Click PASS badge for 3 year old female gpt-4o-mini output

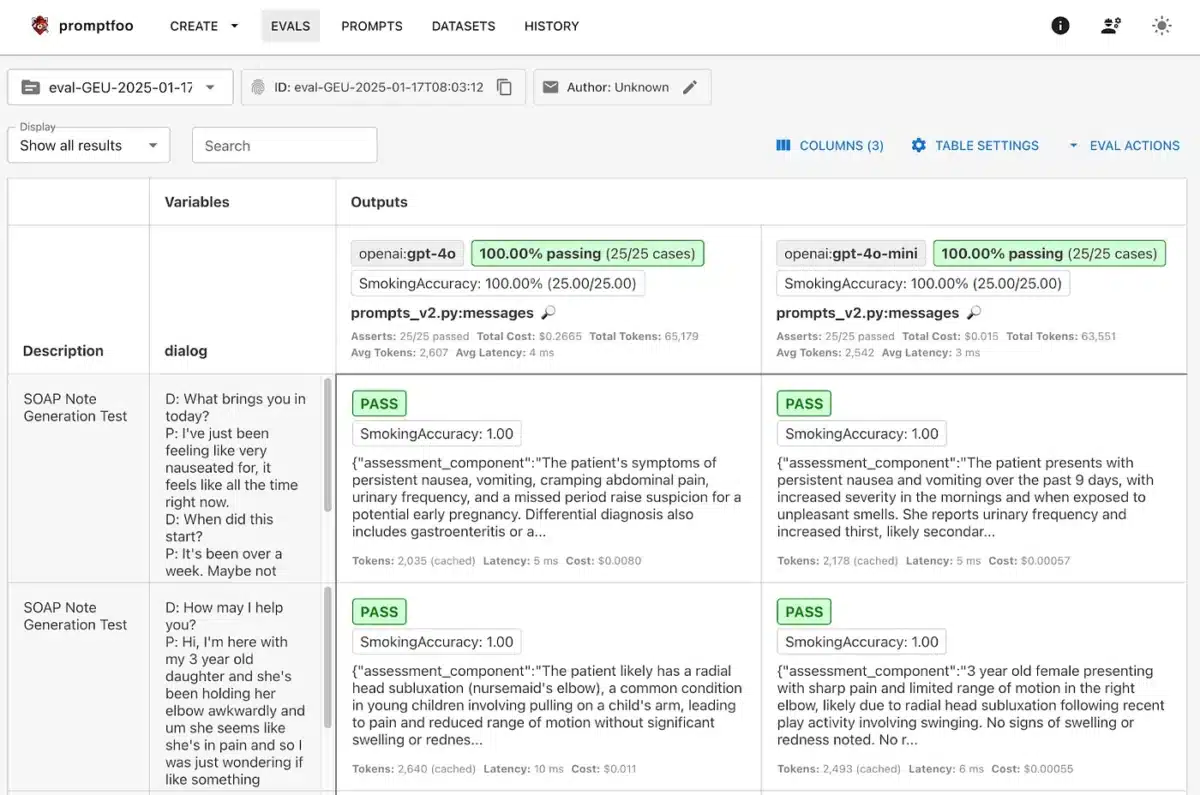pyautogui.click(x=804, y=612)
